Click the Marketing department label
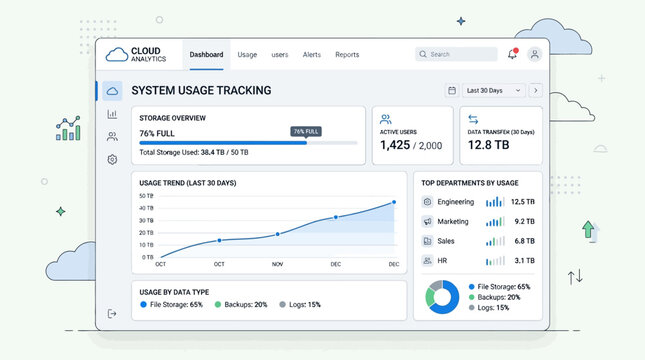The height and width of the screenshot is (360, 645). (x=453, y=221)
